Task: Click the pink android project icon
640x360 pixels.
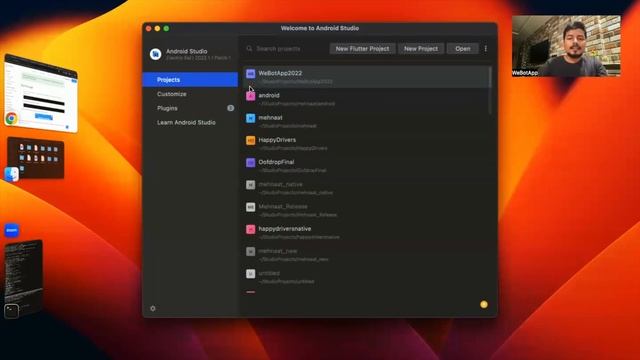Action: (251, 96)
